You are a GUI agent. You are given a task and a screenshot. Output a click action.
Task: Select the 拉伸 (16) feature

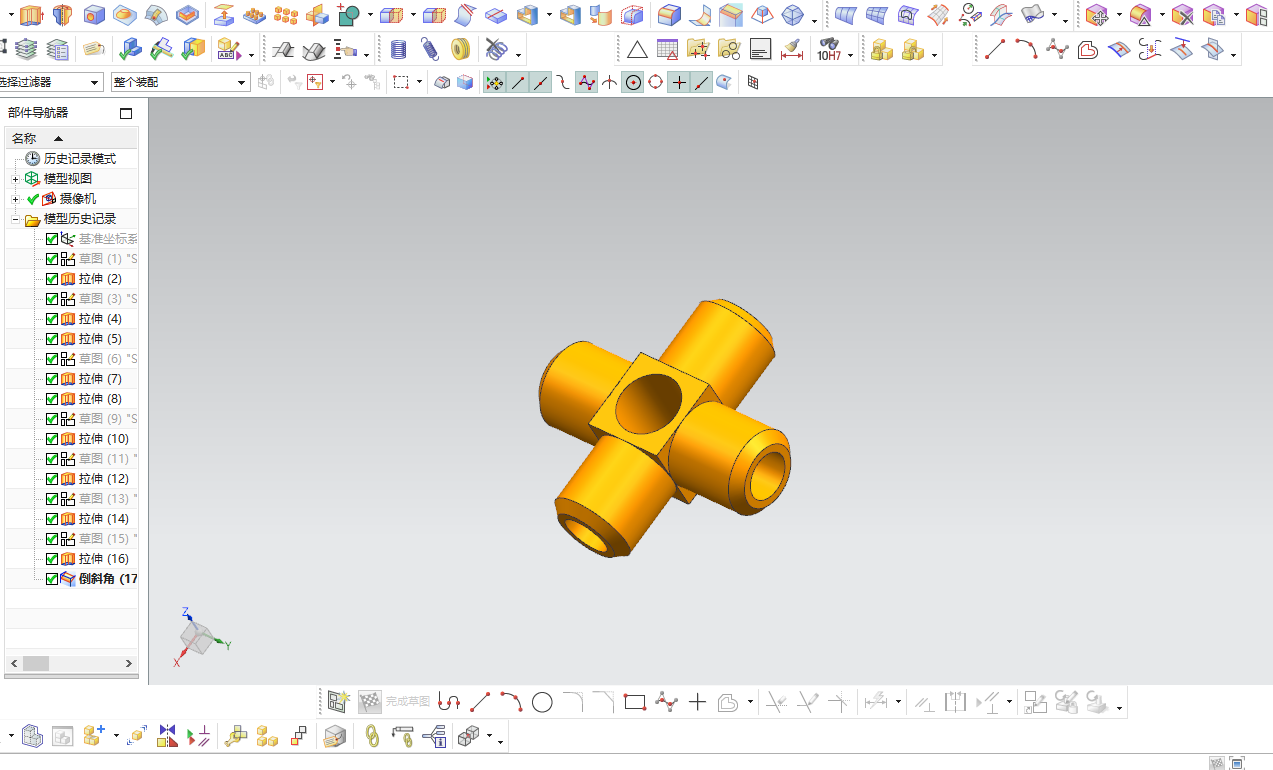tap(104, 559)
